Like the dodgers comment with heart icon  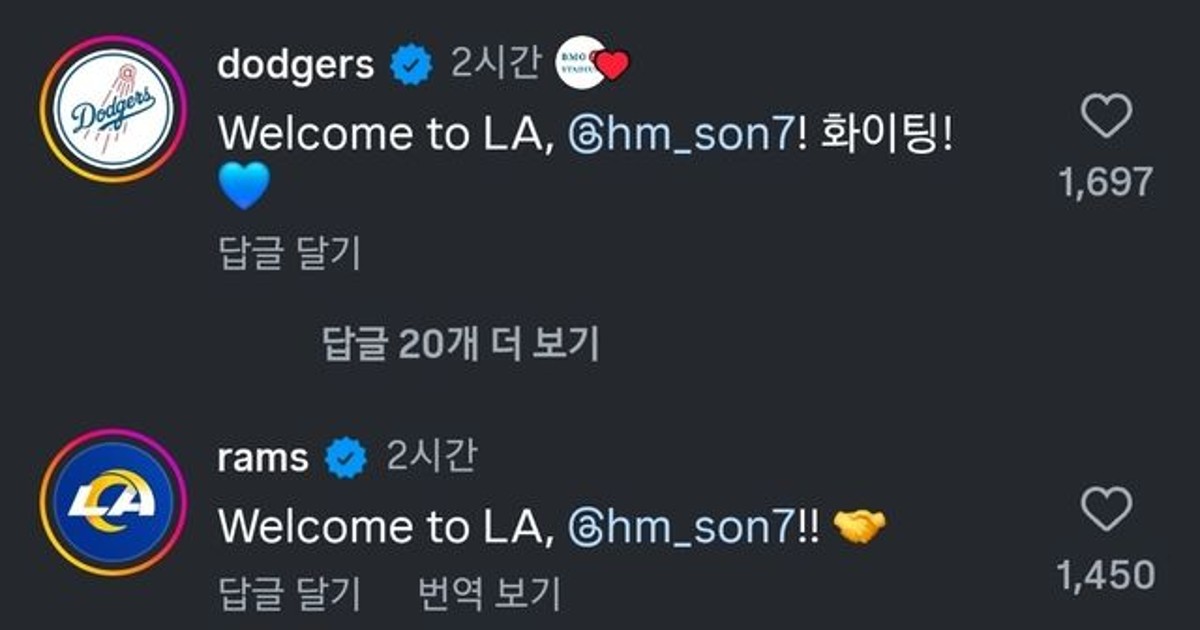1107,116
